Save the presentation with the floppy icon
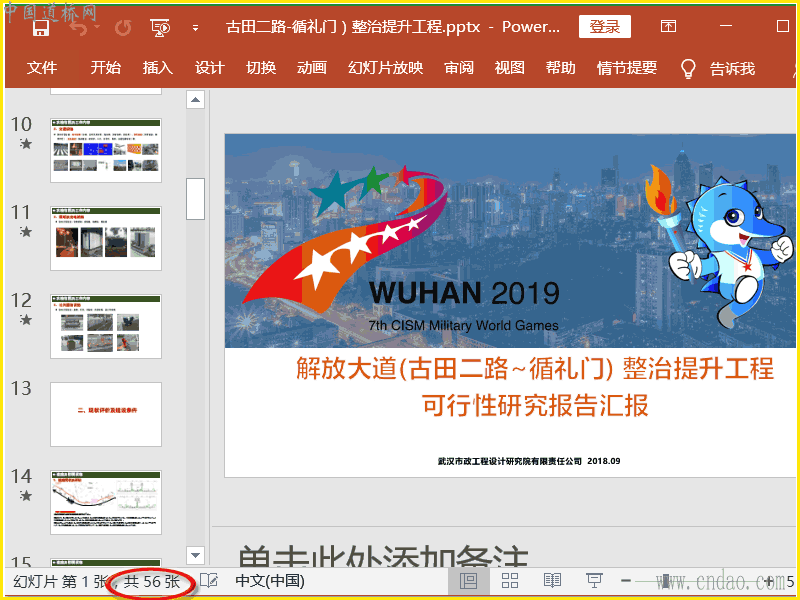Viewport: 800px width, 600px height. click(41, 28)
